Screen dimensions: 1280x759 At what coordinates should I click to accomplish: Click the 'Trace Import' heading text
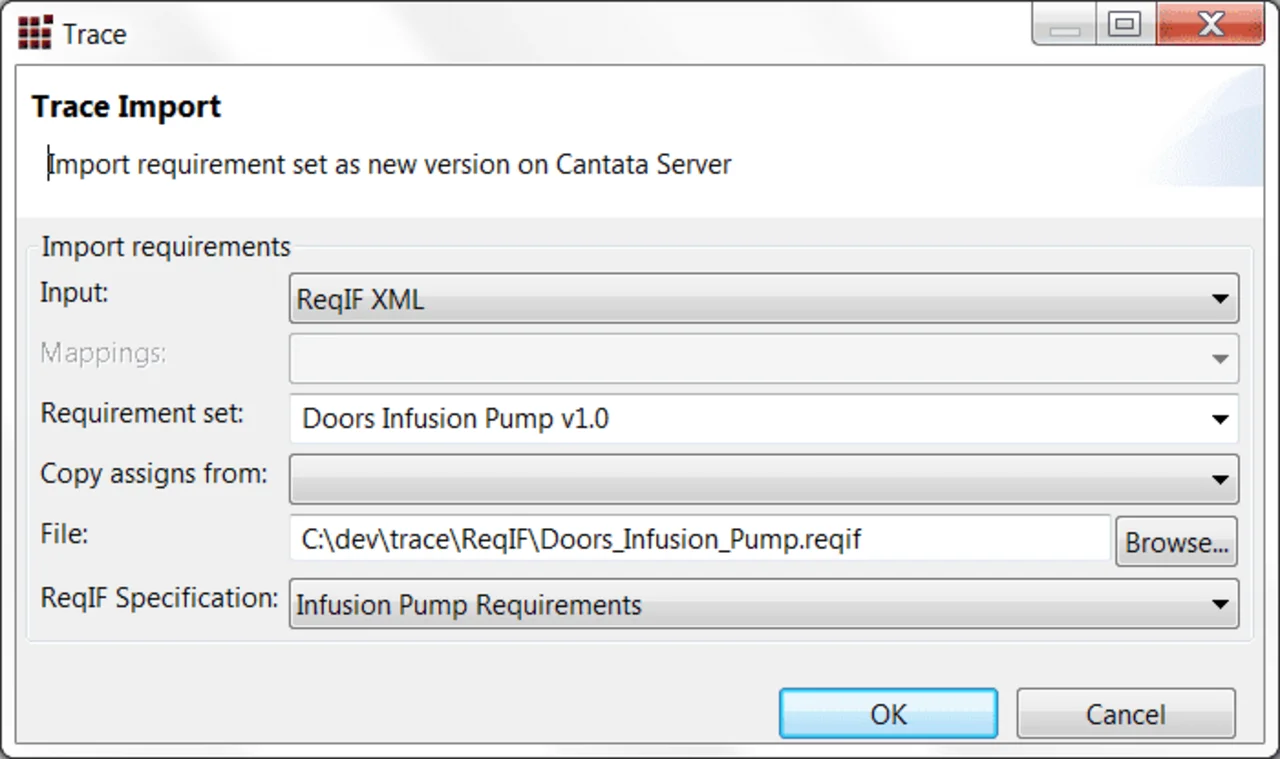[126, 107]
